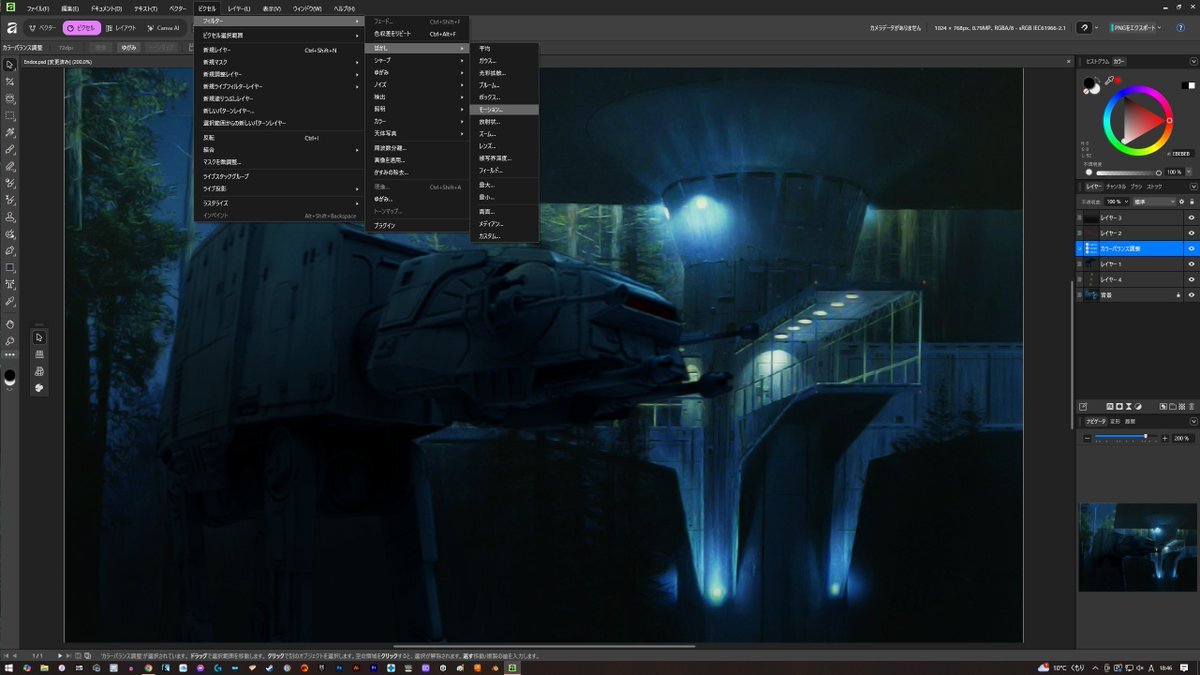This screenshot has width=1200, height=675.
Task: Select the Clone stamp tool
Action: pyautogui.click(x=10, y=217)
